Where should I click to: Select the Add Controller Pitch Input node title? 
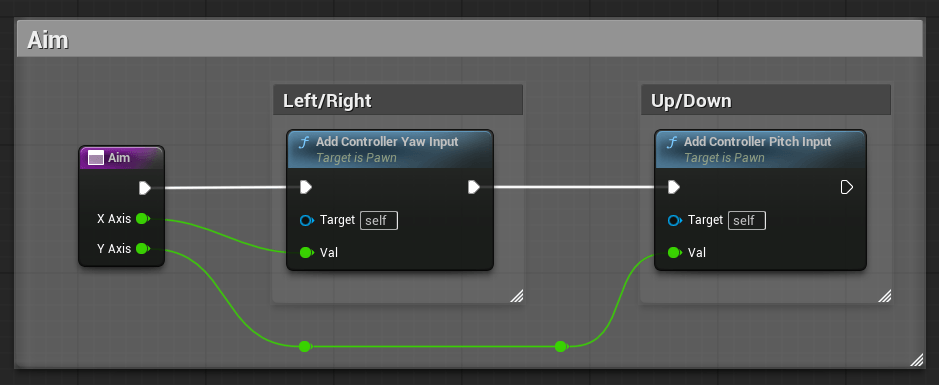click(758, 142)
